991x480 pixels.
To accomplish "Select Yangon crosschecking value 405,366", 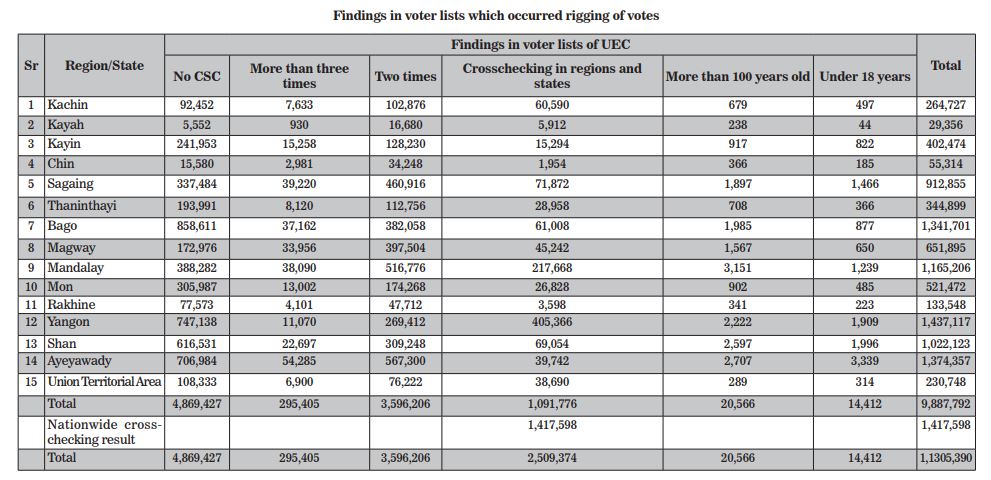I will tap(552, 323).
